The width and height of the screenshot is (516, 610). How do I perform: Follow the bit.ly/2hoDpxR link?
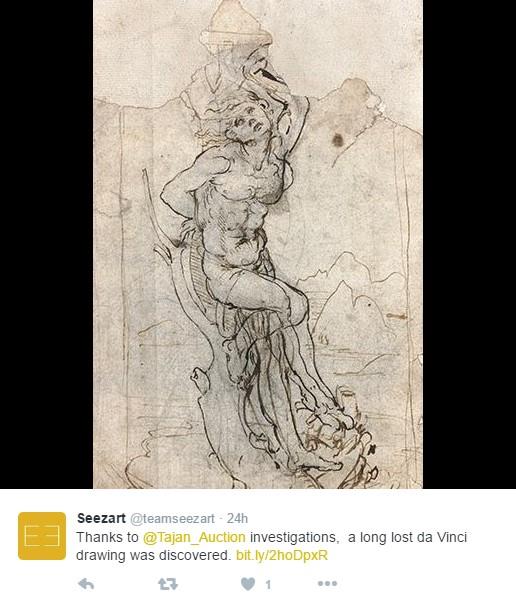coord(282,555)
